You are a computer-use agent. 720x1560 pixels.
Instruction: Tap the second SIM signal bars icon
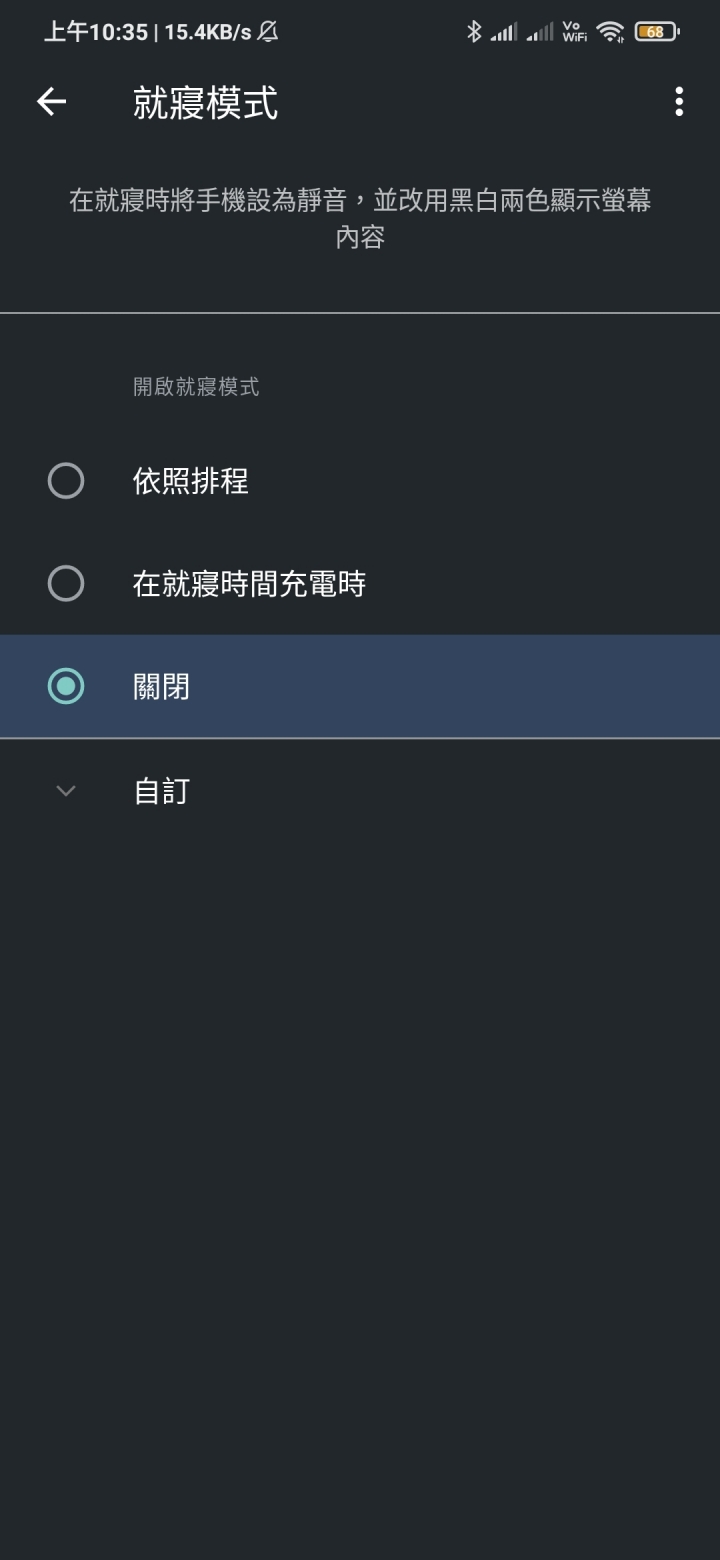(540, 33)
